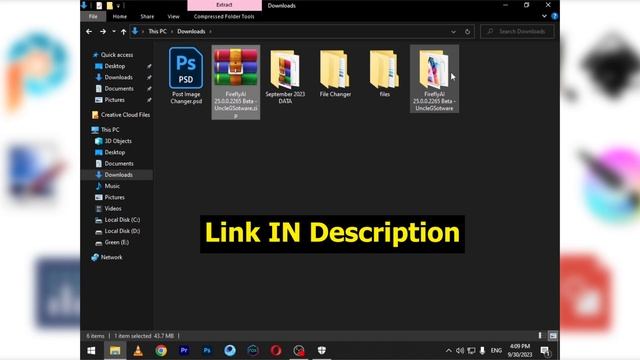Viewport: 640px width, 360px height.
Task: Open Google Chrome from taskbar
Action: 161,351
